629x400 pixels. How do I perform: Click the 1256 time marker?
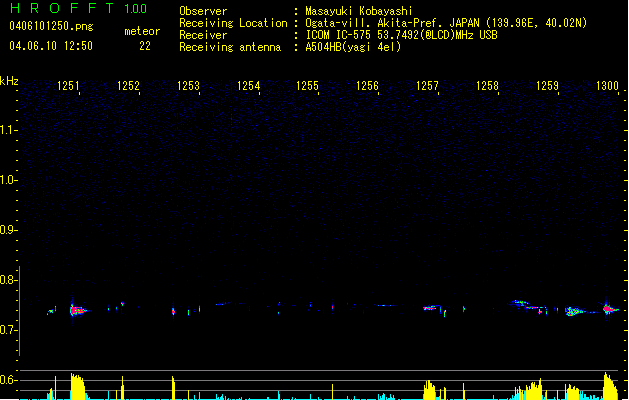point(367,86)
